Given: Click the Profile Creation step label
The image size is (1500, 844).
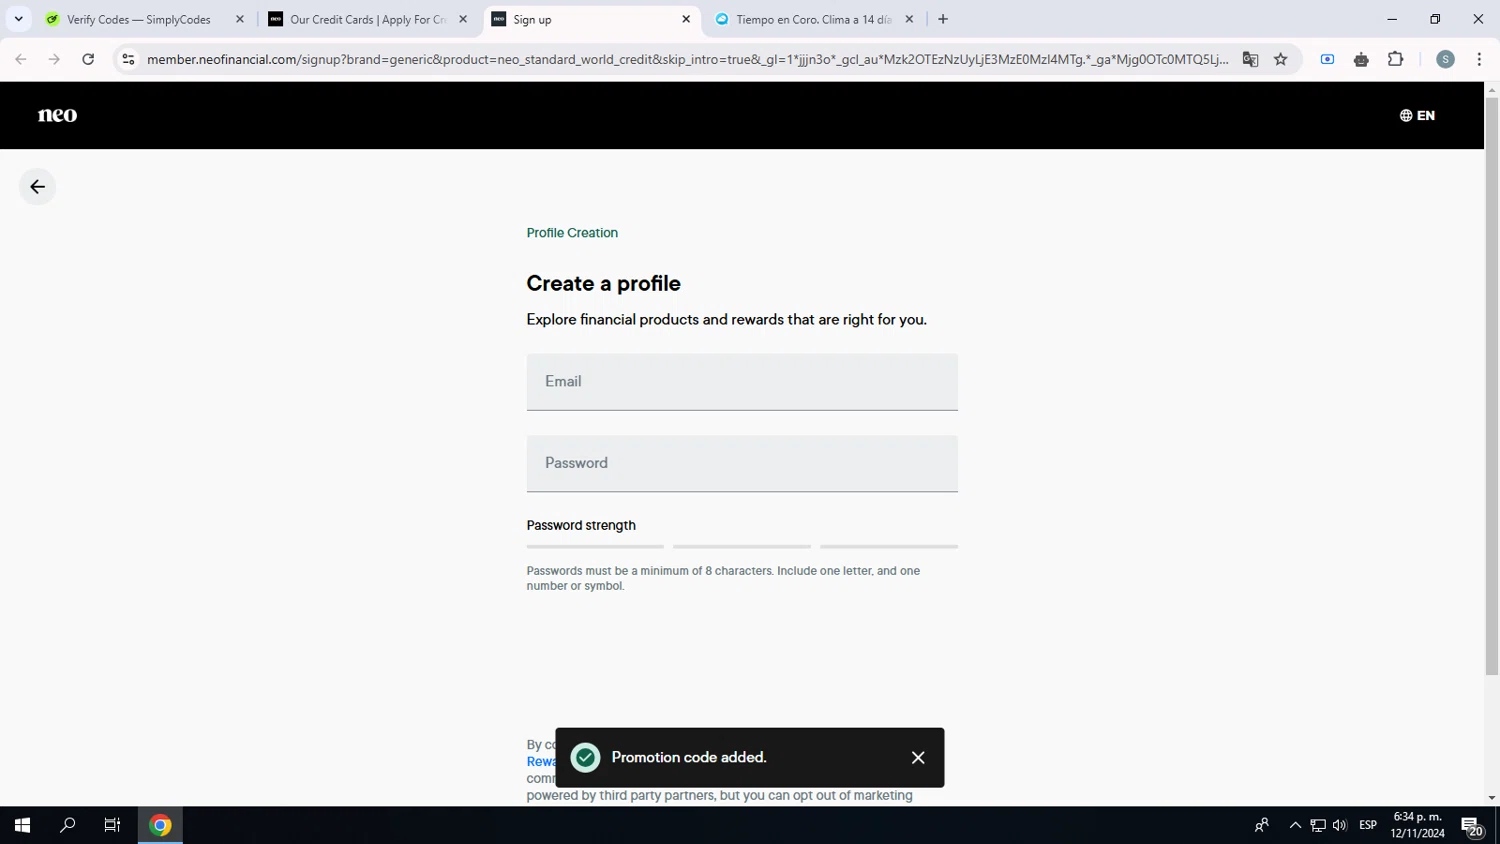Looking at the screenshot, I should coord(572,233).
